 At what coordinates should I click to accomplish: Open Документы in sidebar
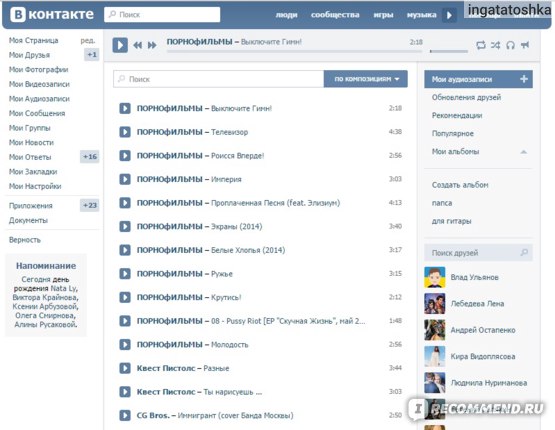coord(28,220)
